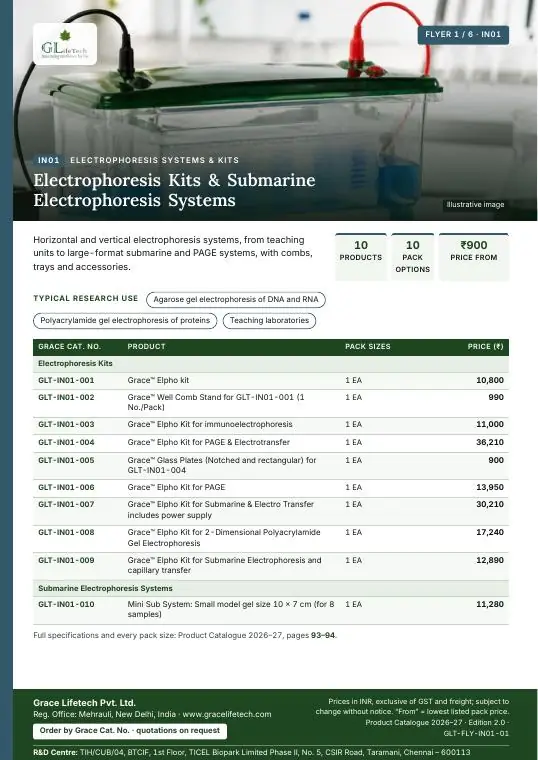Click 'Grace™ Glass Plates' product name

pyautogui.click(x=222, y=465)
